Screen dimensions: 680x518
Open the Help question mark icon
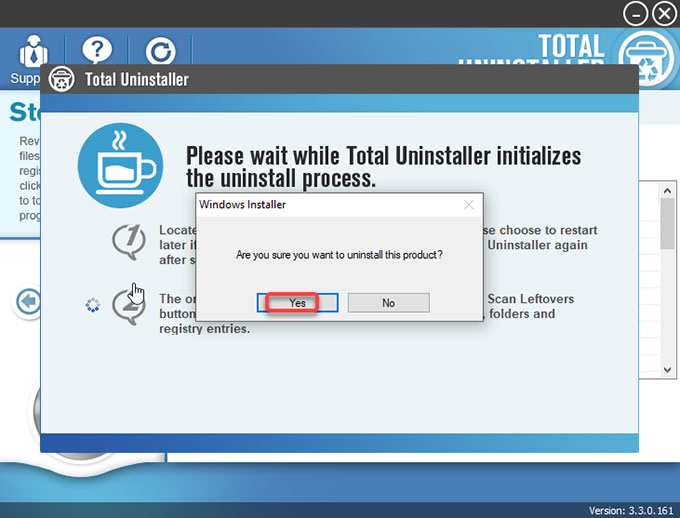coord(97,51)
